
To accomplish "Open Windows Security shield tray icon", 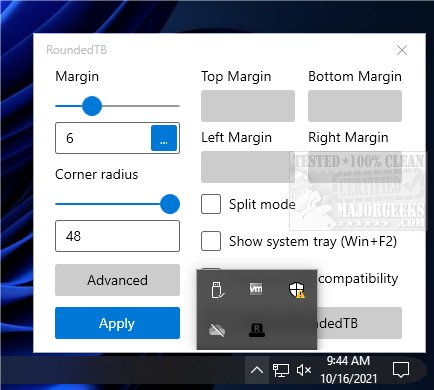I will point(296,289).
